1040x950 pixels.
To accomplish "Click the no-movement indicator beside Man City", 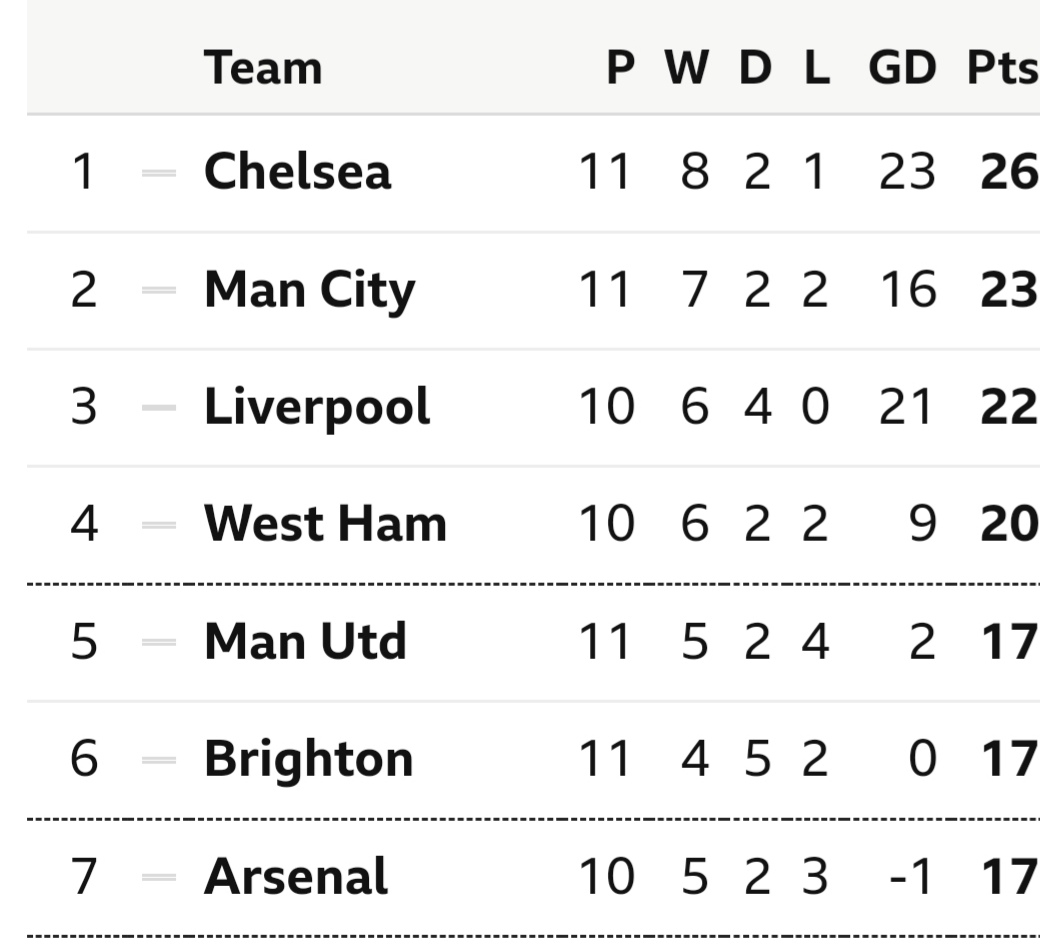I will click(159, 290).
